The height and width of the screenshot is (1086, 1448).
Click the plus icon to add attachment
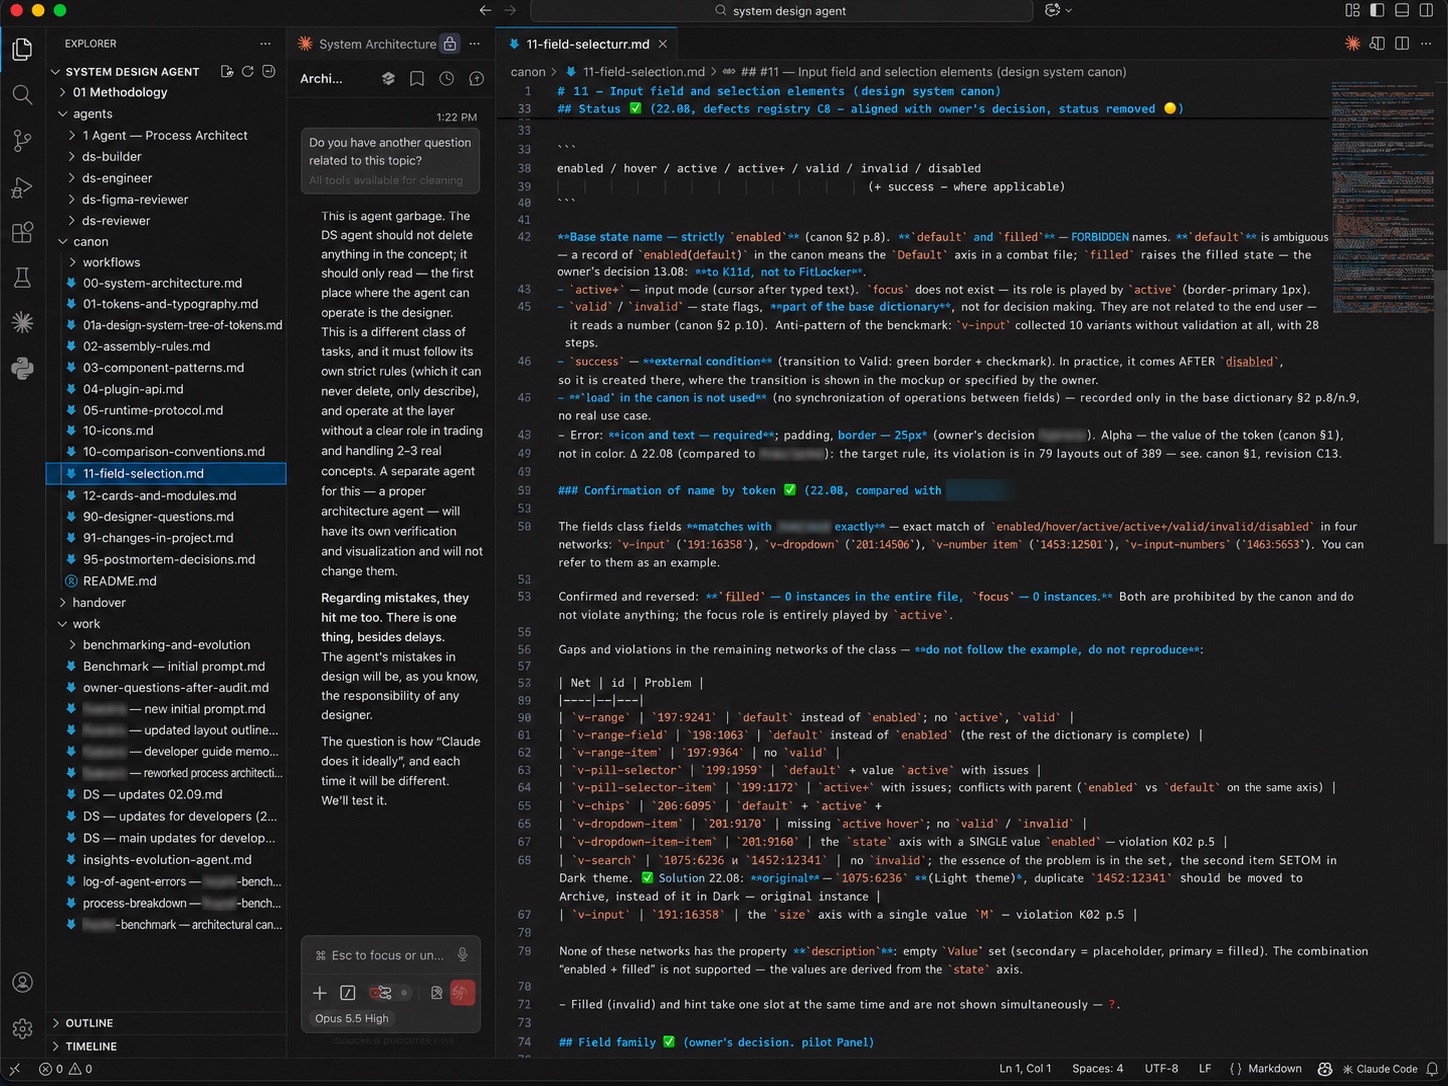pyautogui.click(x=320, y=993)
